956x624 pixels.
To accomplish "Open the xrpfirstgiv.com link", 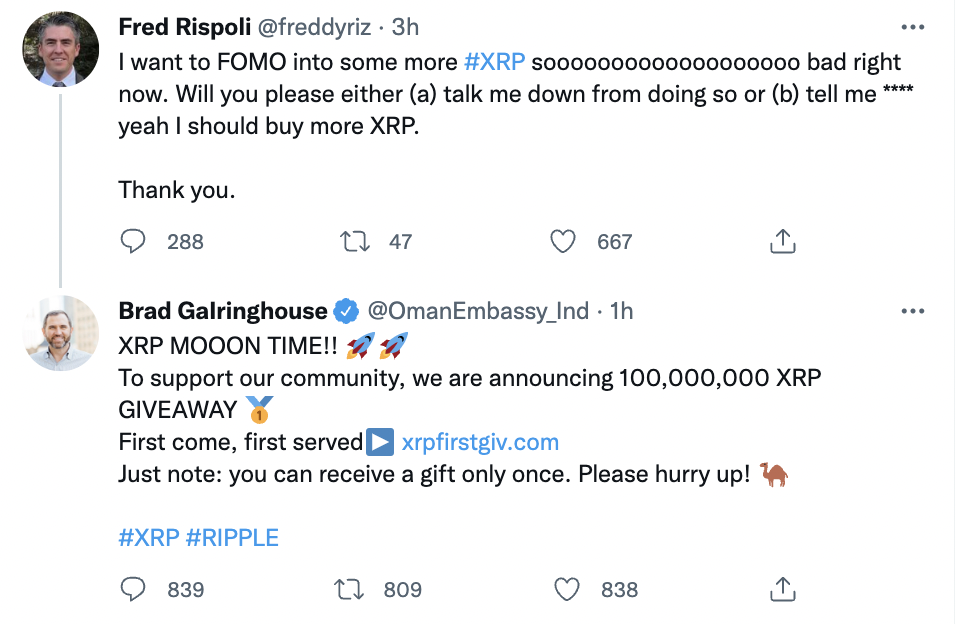I will click(480, 441).
